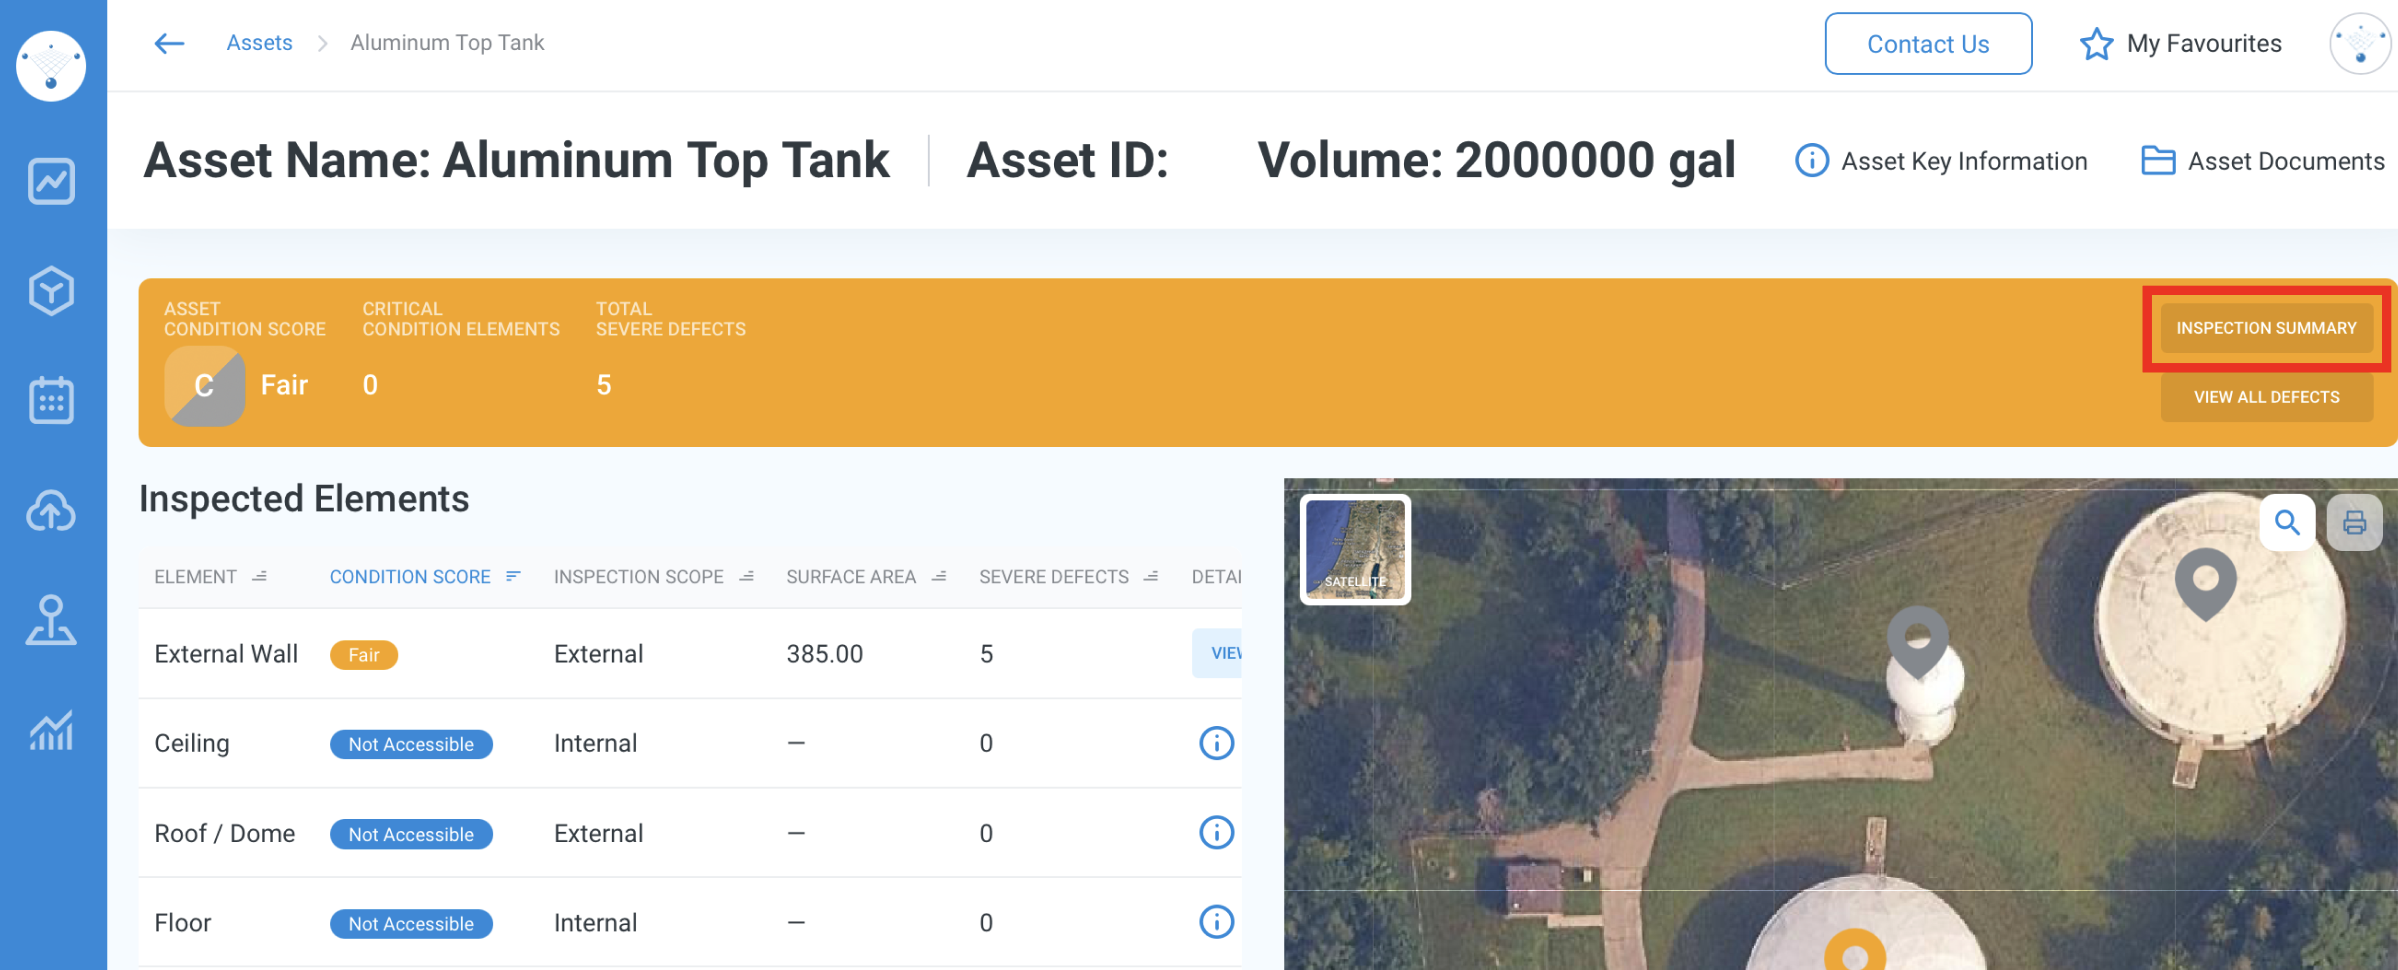Open the dashboard chart sidebar icon
The image size is (2398, 970).
tap(51, 181)
